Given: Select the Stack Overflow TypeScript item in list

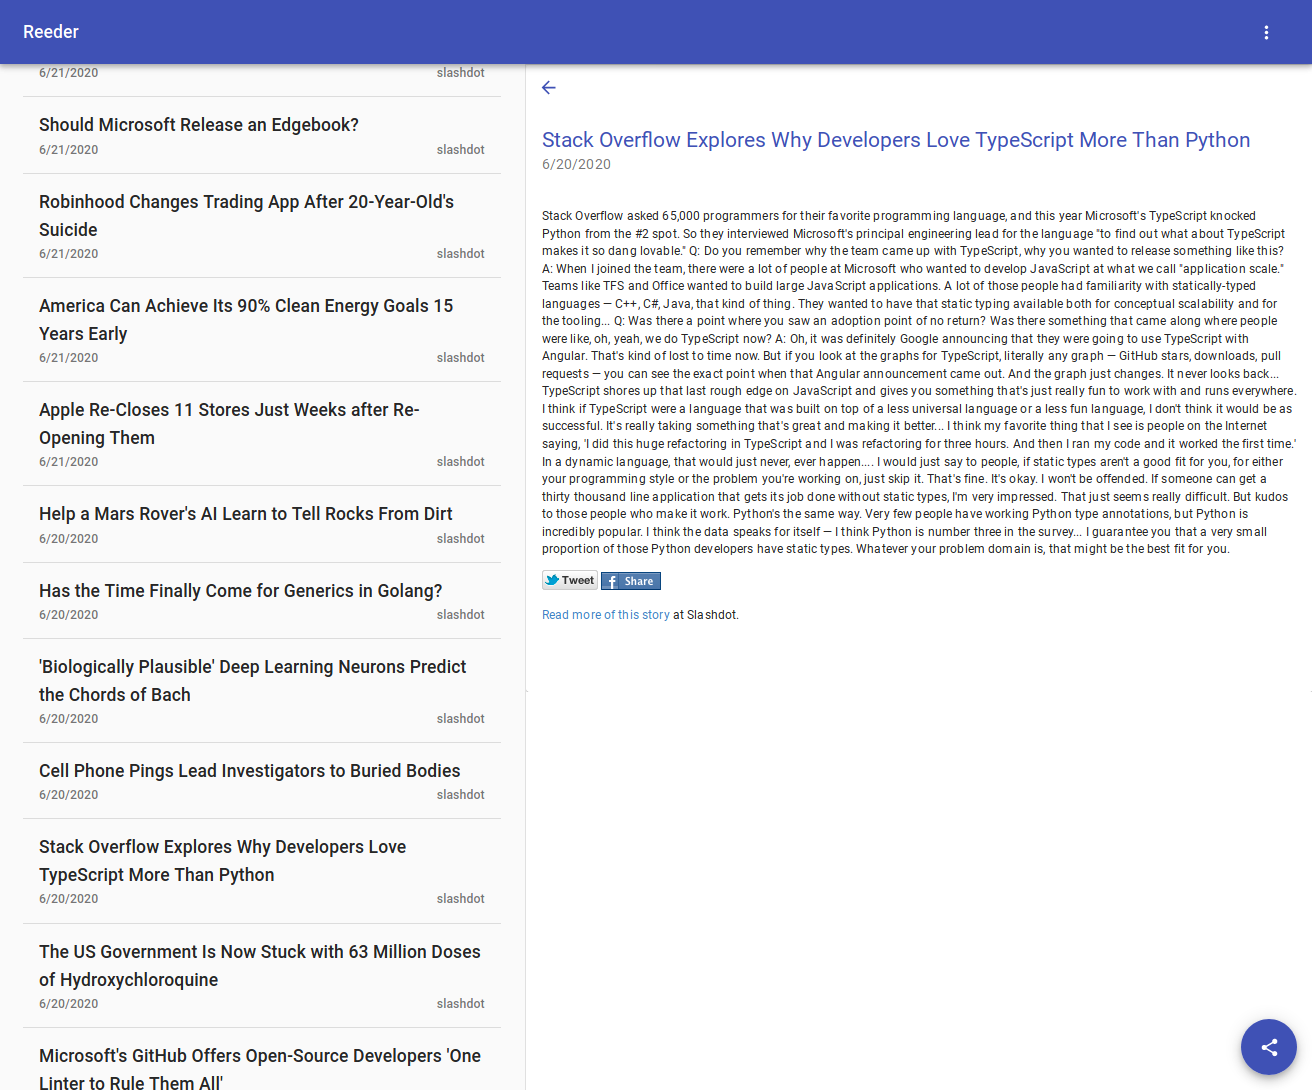Looking at the screenshot, I should [262, 871].
